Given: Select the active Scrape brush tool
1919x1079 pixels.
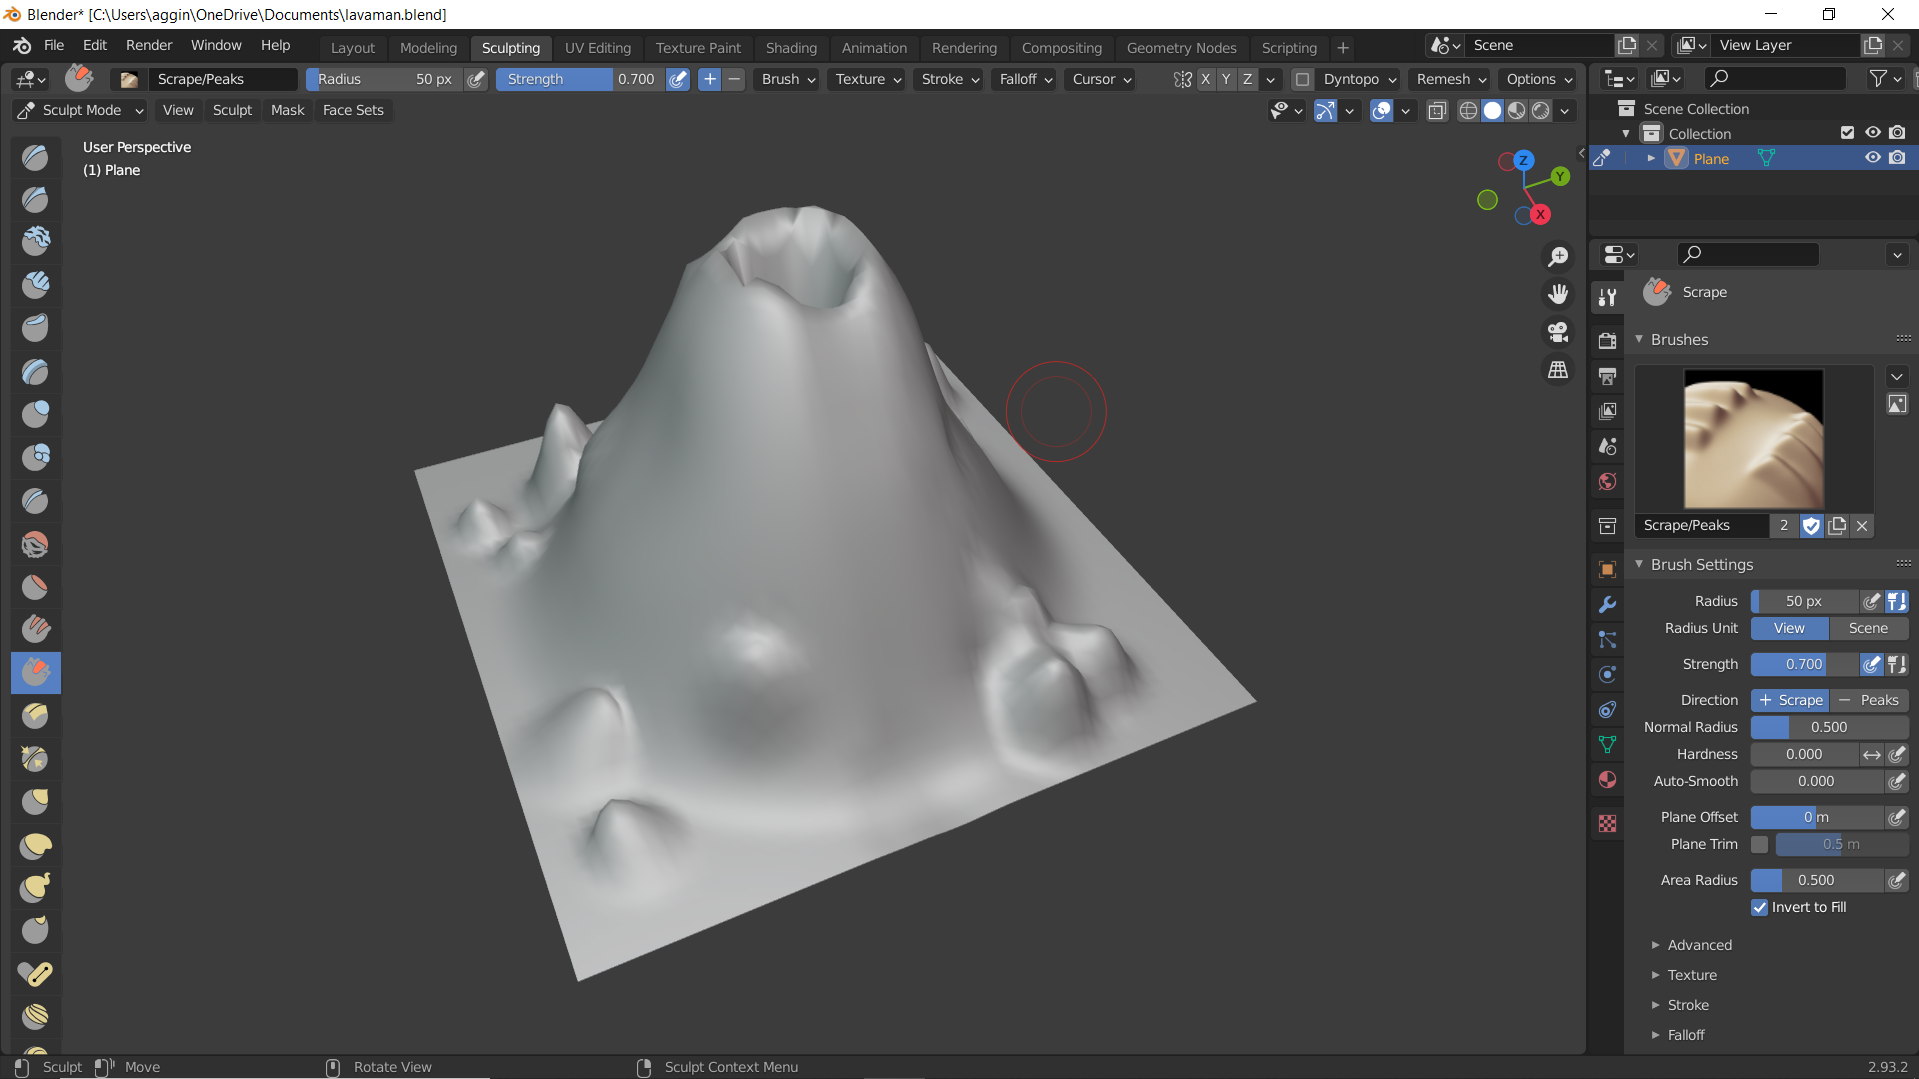Looking at the screenshot, I should [x=35, y=672].
